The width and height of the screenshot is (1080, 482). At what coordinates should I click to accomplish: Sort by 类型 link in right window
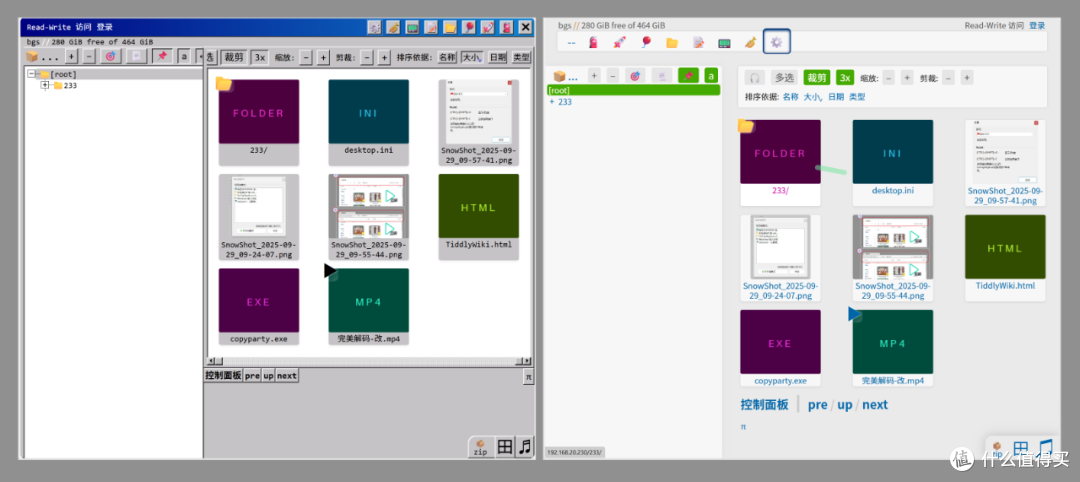(857, 97)
